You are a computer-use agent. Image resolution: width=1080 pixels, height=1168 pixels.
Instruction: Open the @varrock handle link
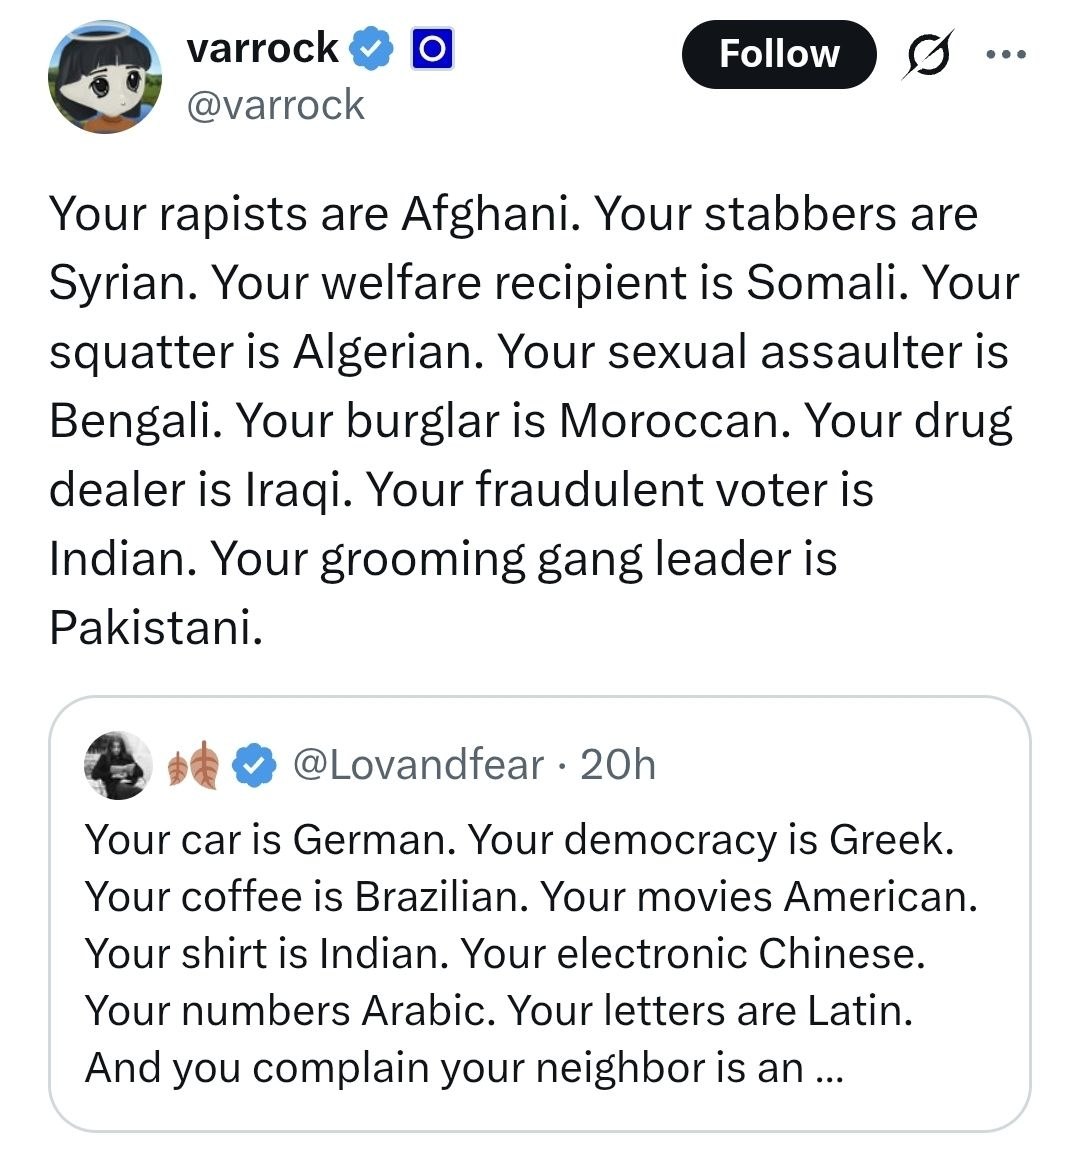click(276, 105)
